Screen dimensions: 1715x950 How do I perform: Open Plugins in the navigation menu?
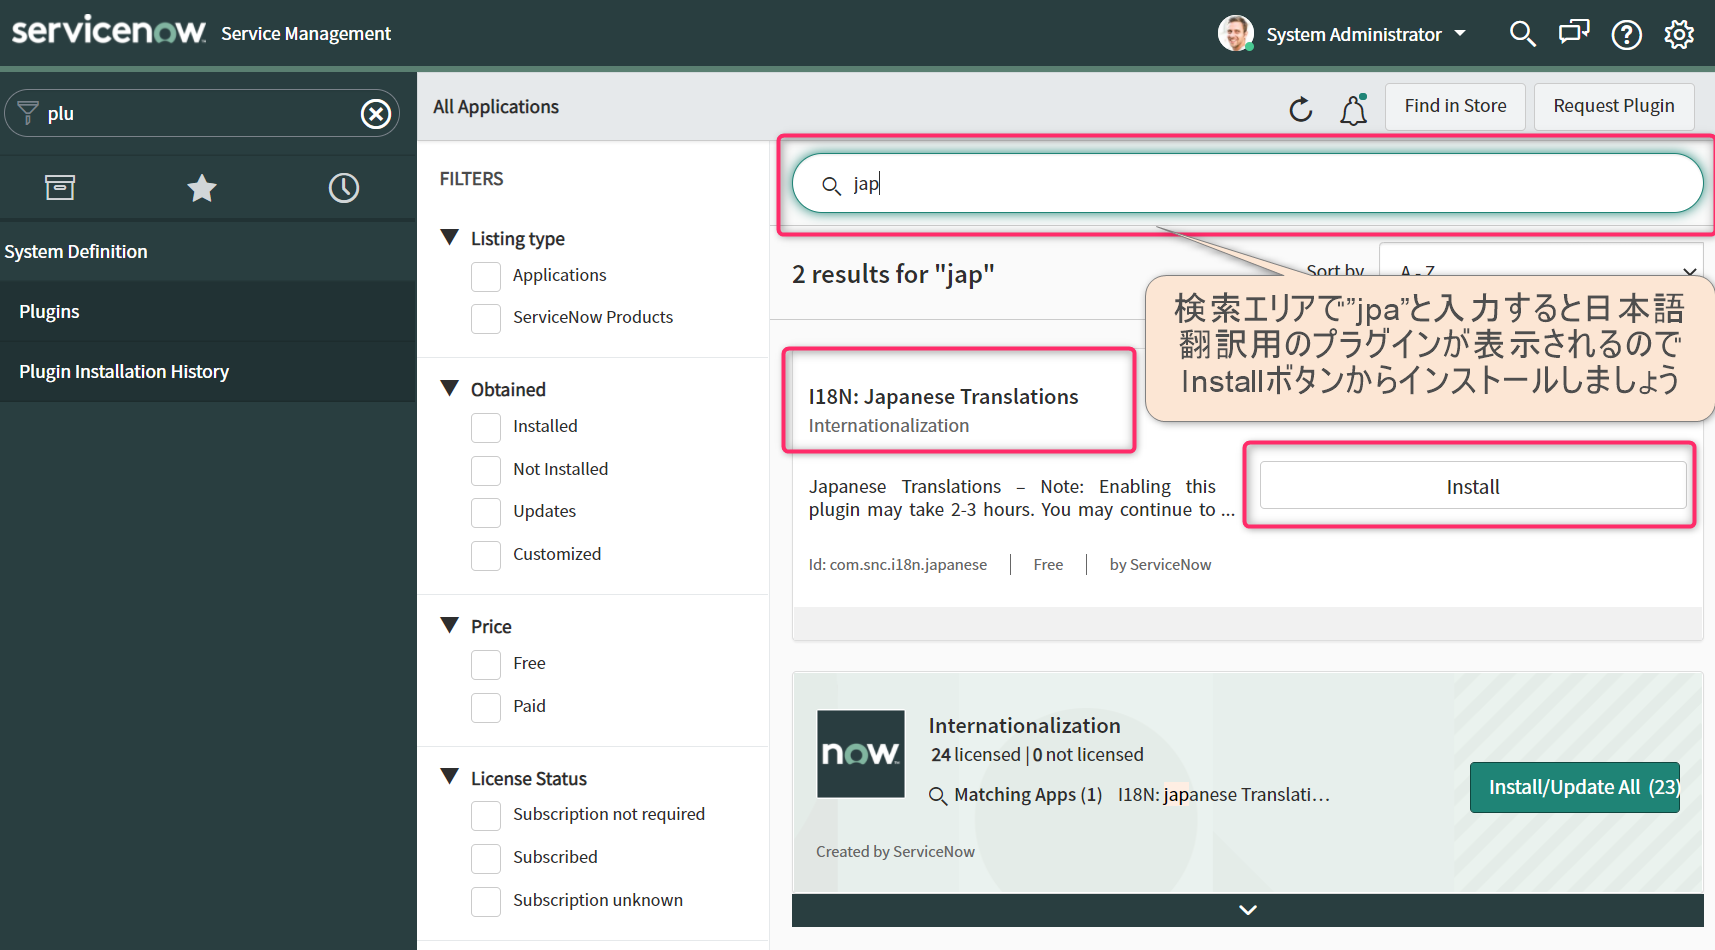point(49,311)
